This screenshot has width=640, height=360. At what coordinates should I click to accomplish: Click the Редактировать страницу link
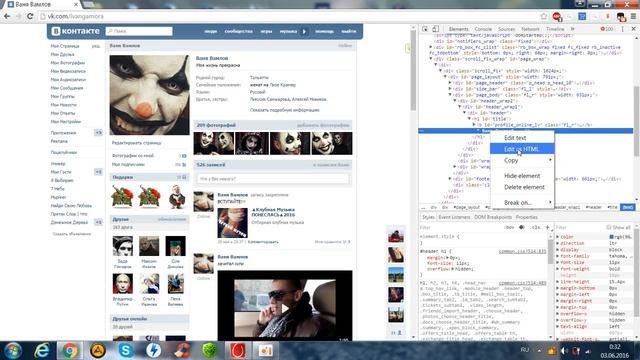[x=136, y=143]
